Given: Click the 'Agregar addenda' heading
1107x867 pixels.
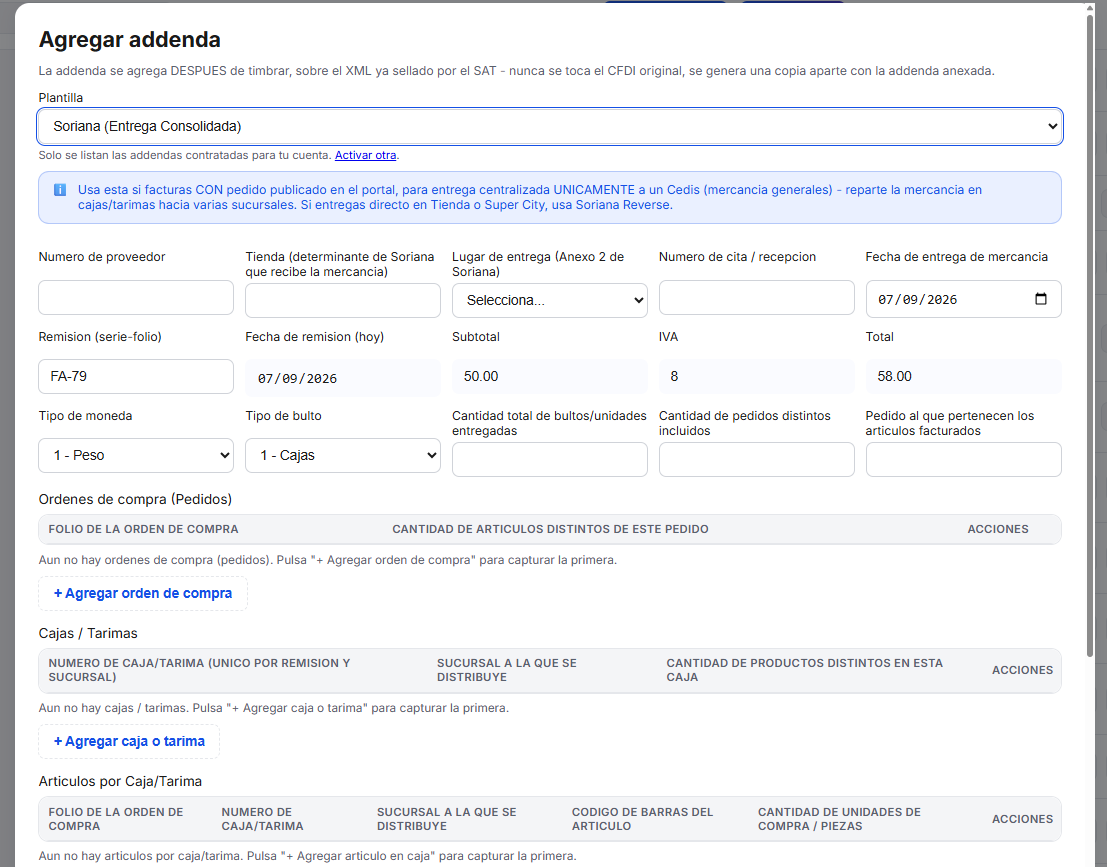Looking at the screenshot, I should tap(129, 40).
